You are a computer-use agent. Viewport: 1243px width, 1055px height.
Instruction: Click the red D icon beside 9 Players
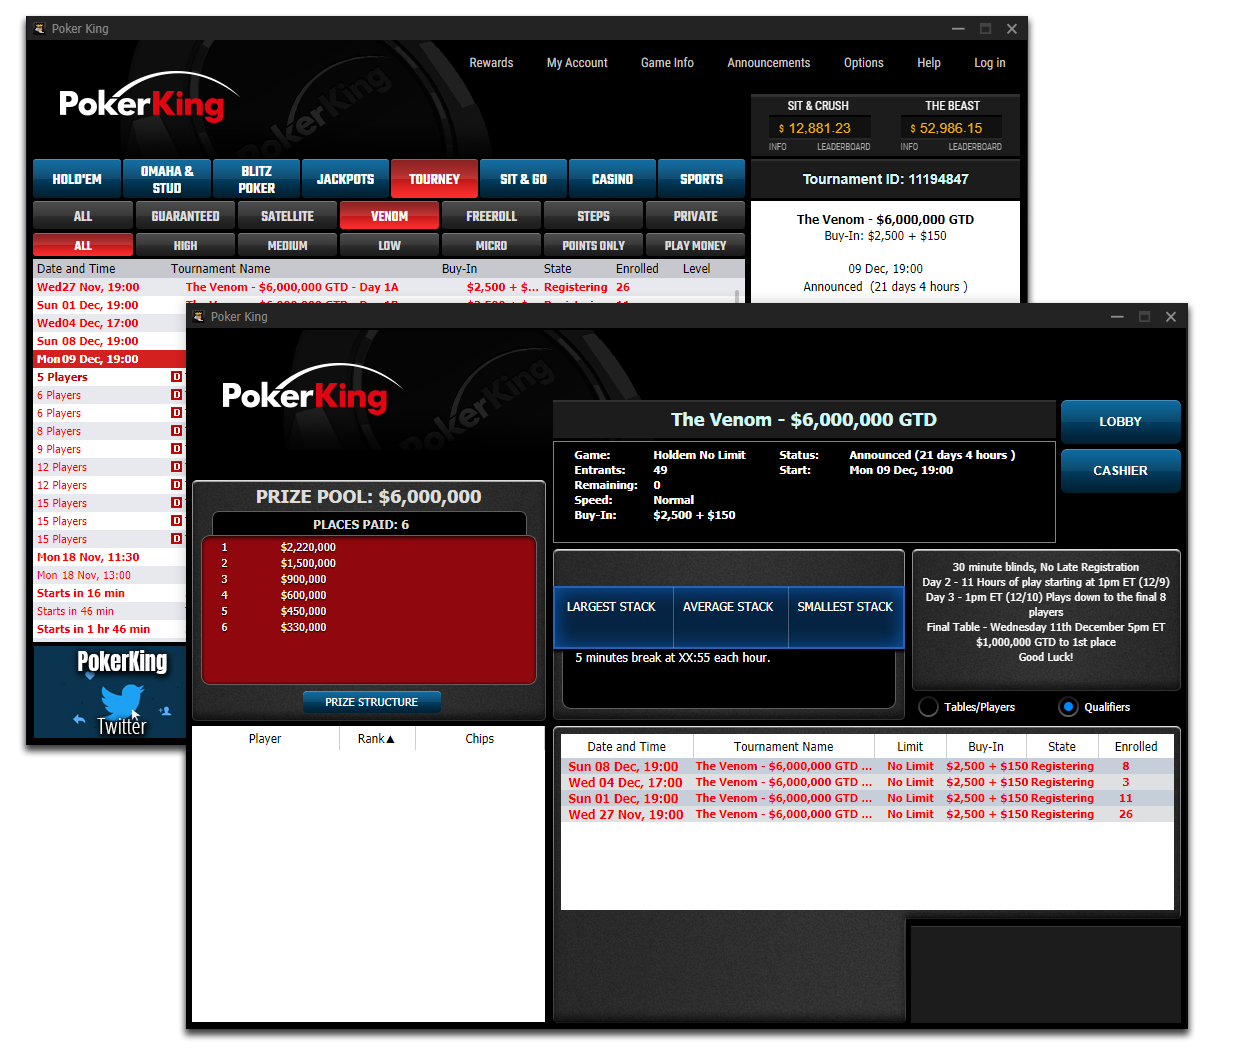pos(176,449)
